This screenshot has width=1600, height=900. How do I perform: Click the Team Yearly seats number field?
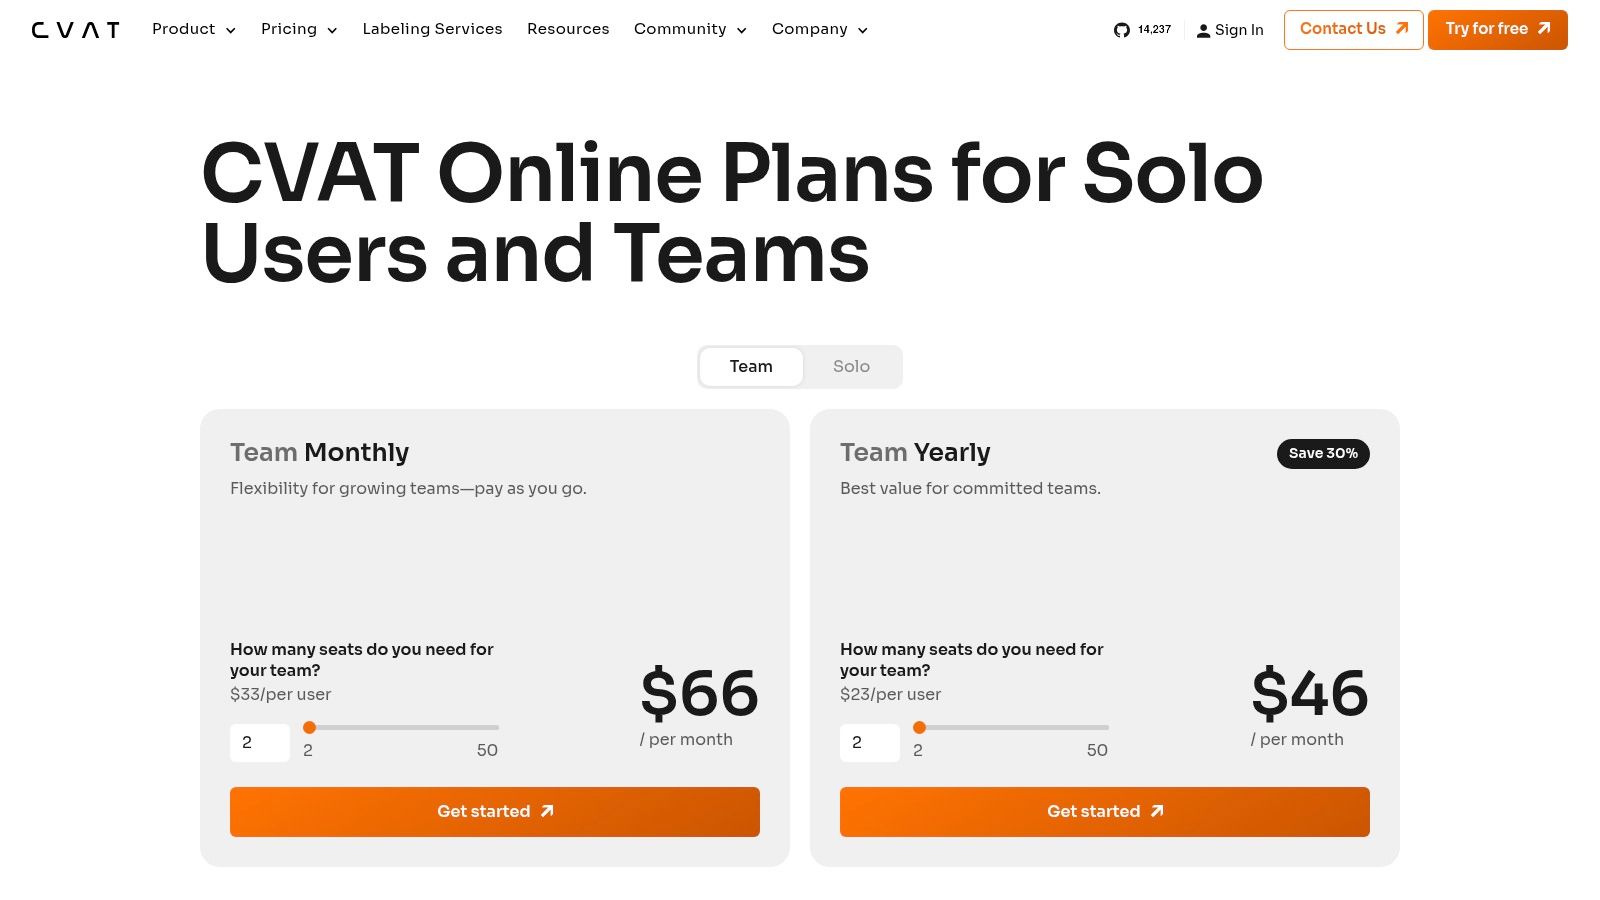(870, 743)
